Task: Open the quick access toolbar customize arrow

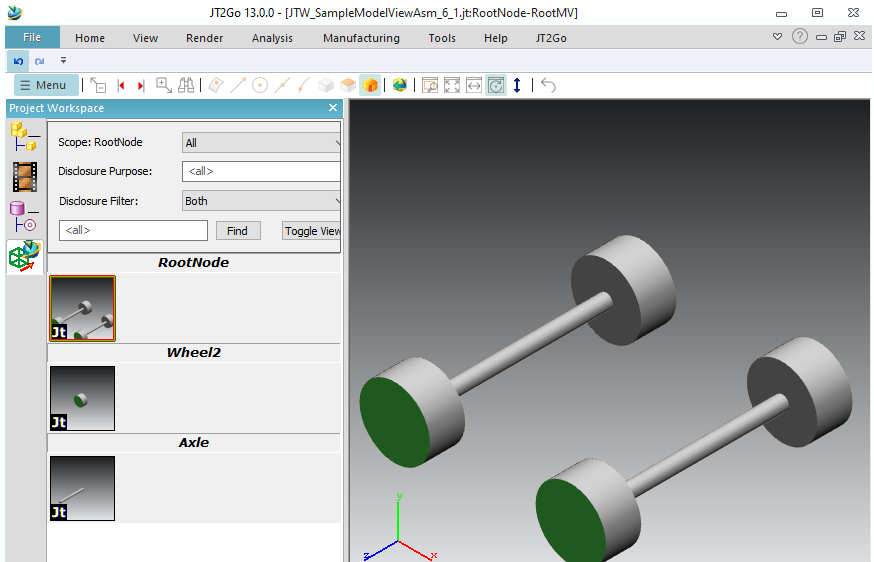Action: click(x=63, y=61)
